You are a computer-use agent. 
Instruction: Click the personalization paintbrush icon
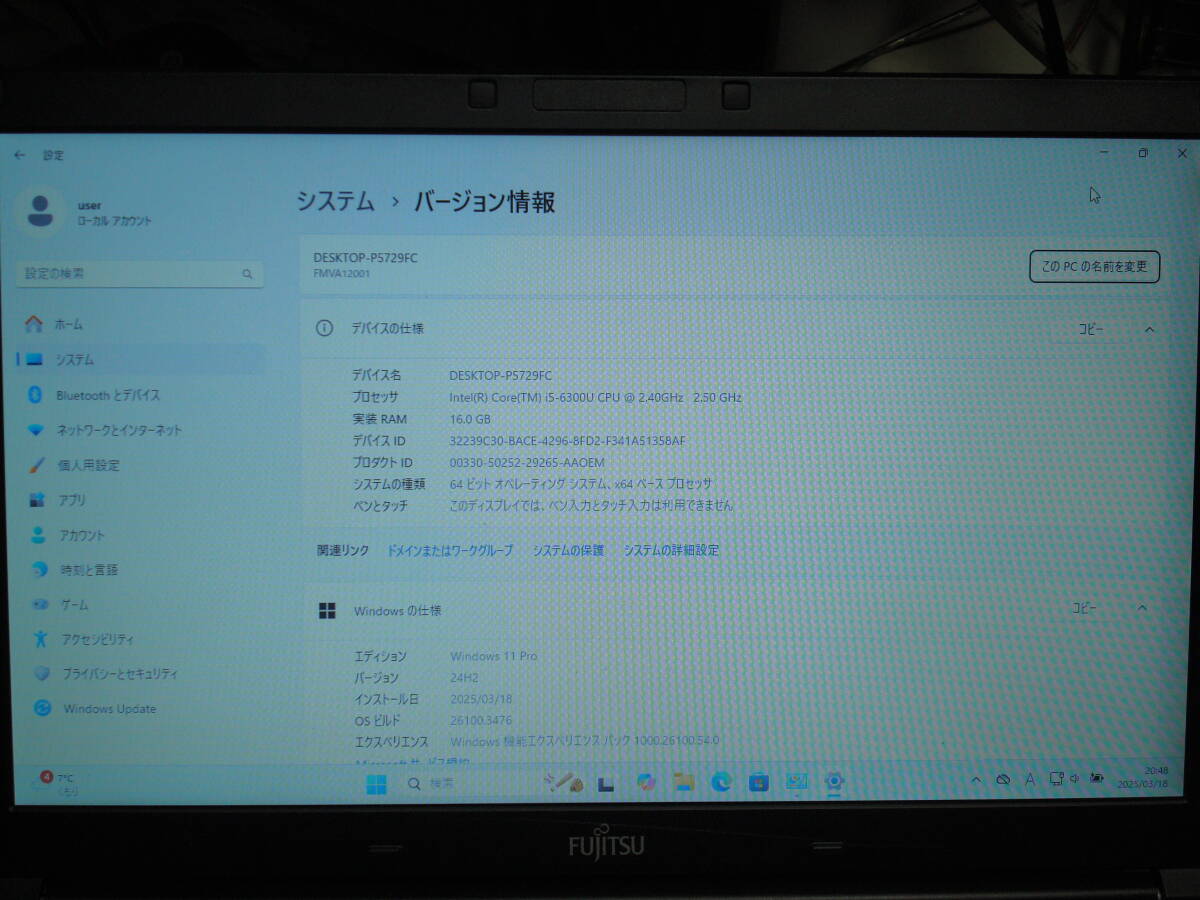tap(37, 465)
